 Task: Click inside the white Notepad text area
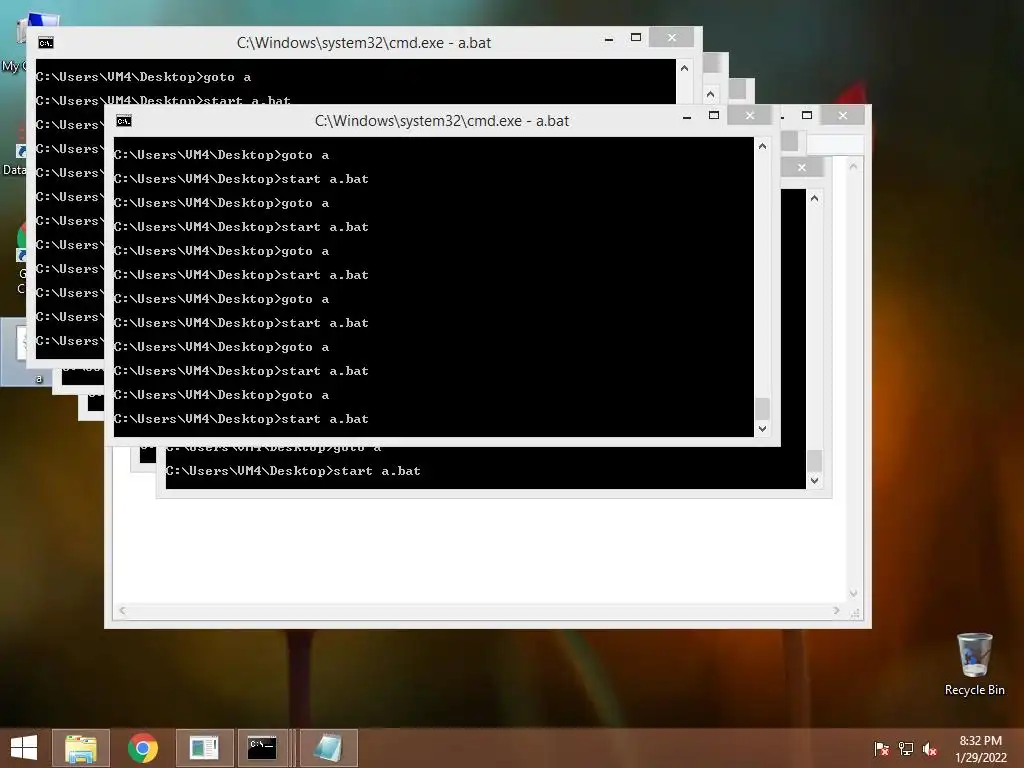(x=480, y=552)
